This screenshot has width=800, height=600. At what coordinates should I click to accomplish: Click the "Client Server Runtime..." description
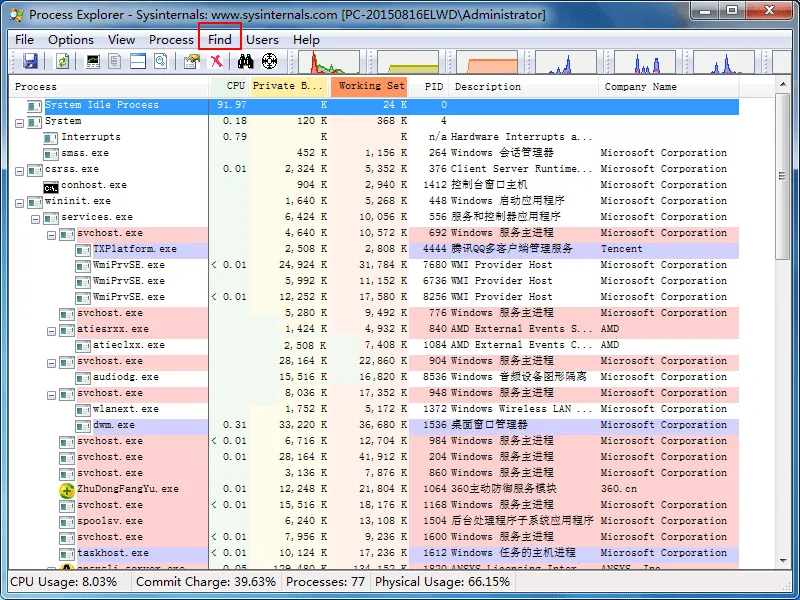click(521, 169)
